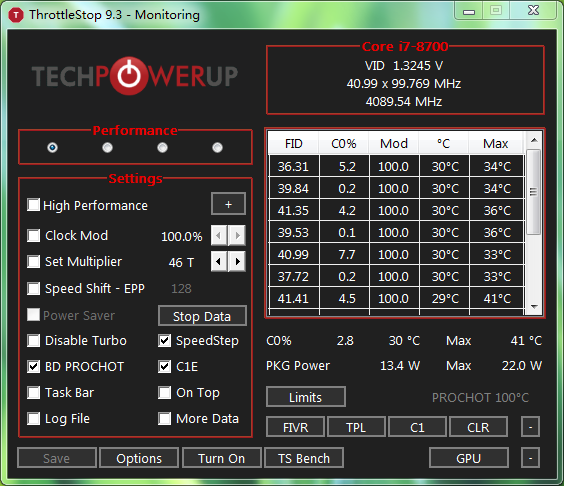
Task: Click the FID cell showing 36.31
Action: coord(294,166)
